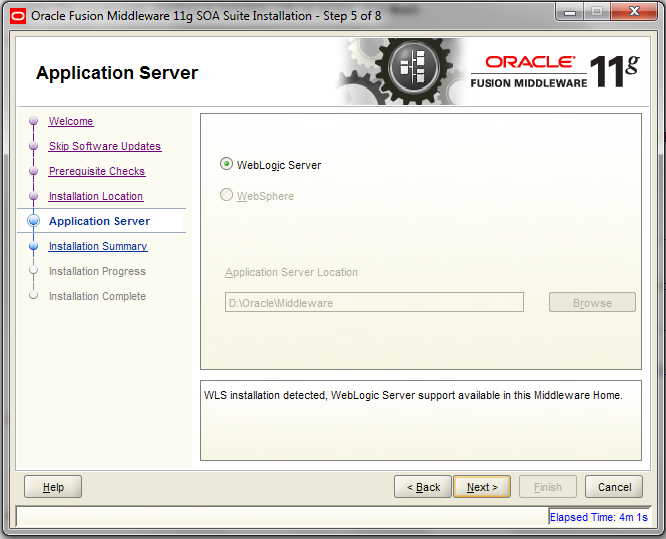The height and width of the screenshot is (539, 666).
Task: Click Installation Complete step label
Action: [97, 296]
